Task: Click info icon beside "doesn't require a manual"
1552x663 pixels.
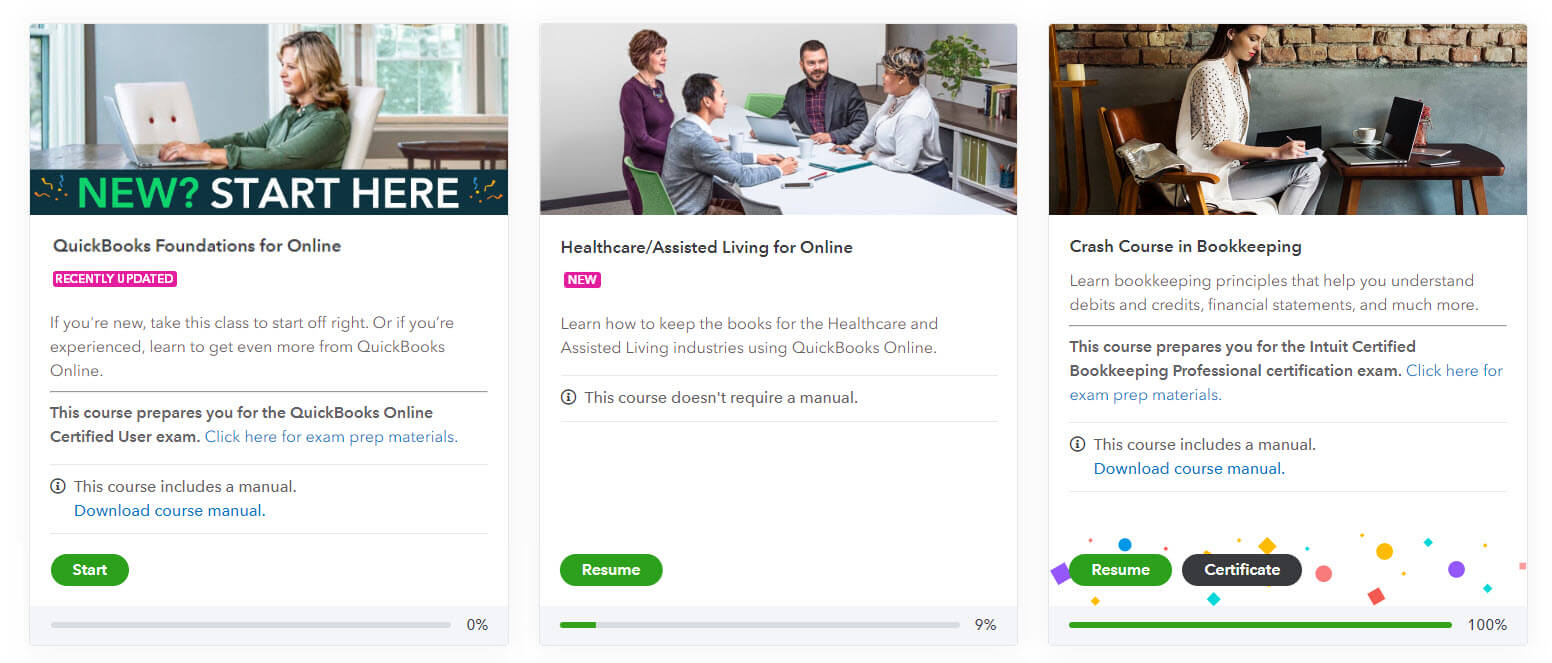Action: pos(569,397)
